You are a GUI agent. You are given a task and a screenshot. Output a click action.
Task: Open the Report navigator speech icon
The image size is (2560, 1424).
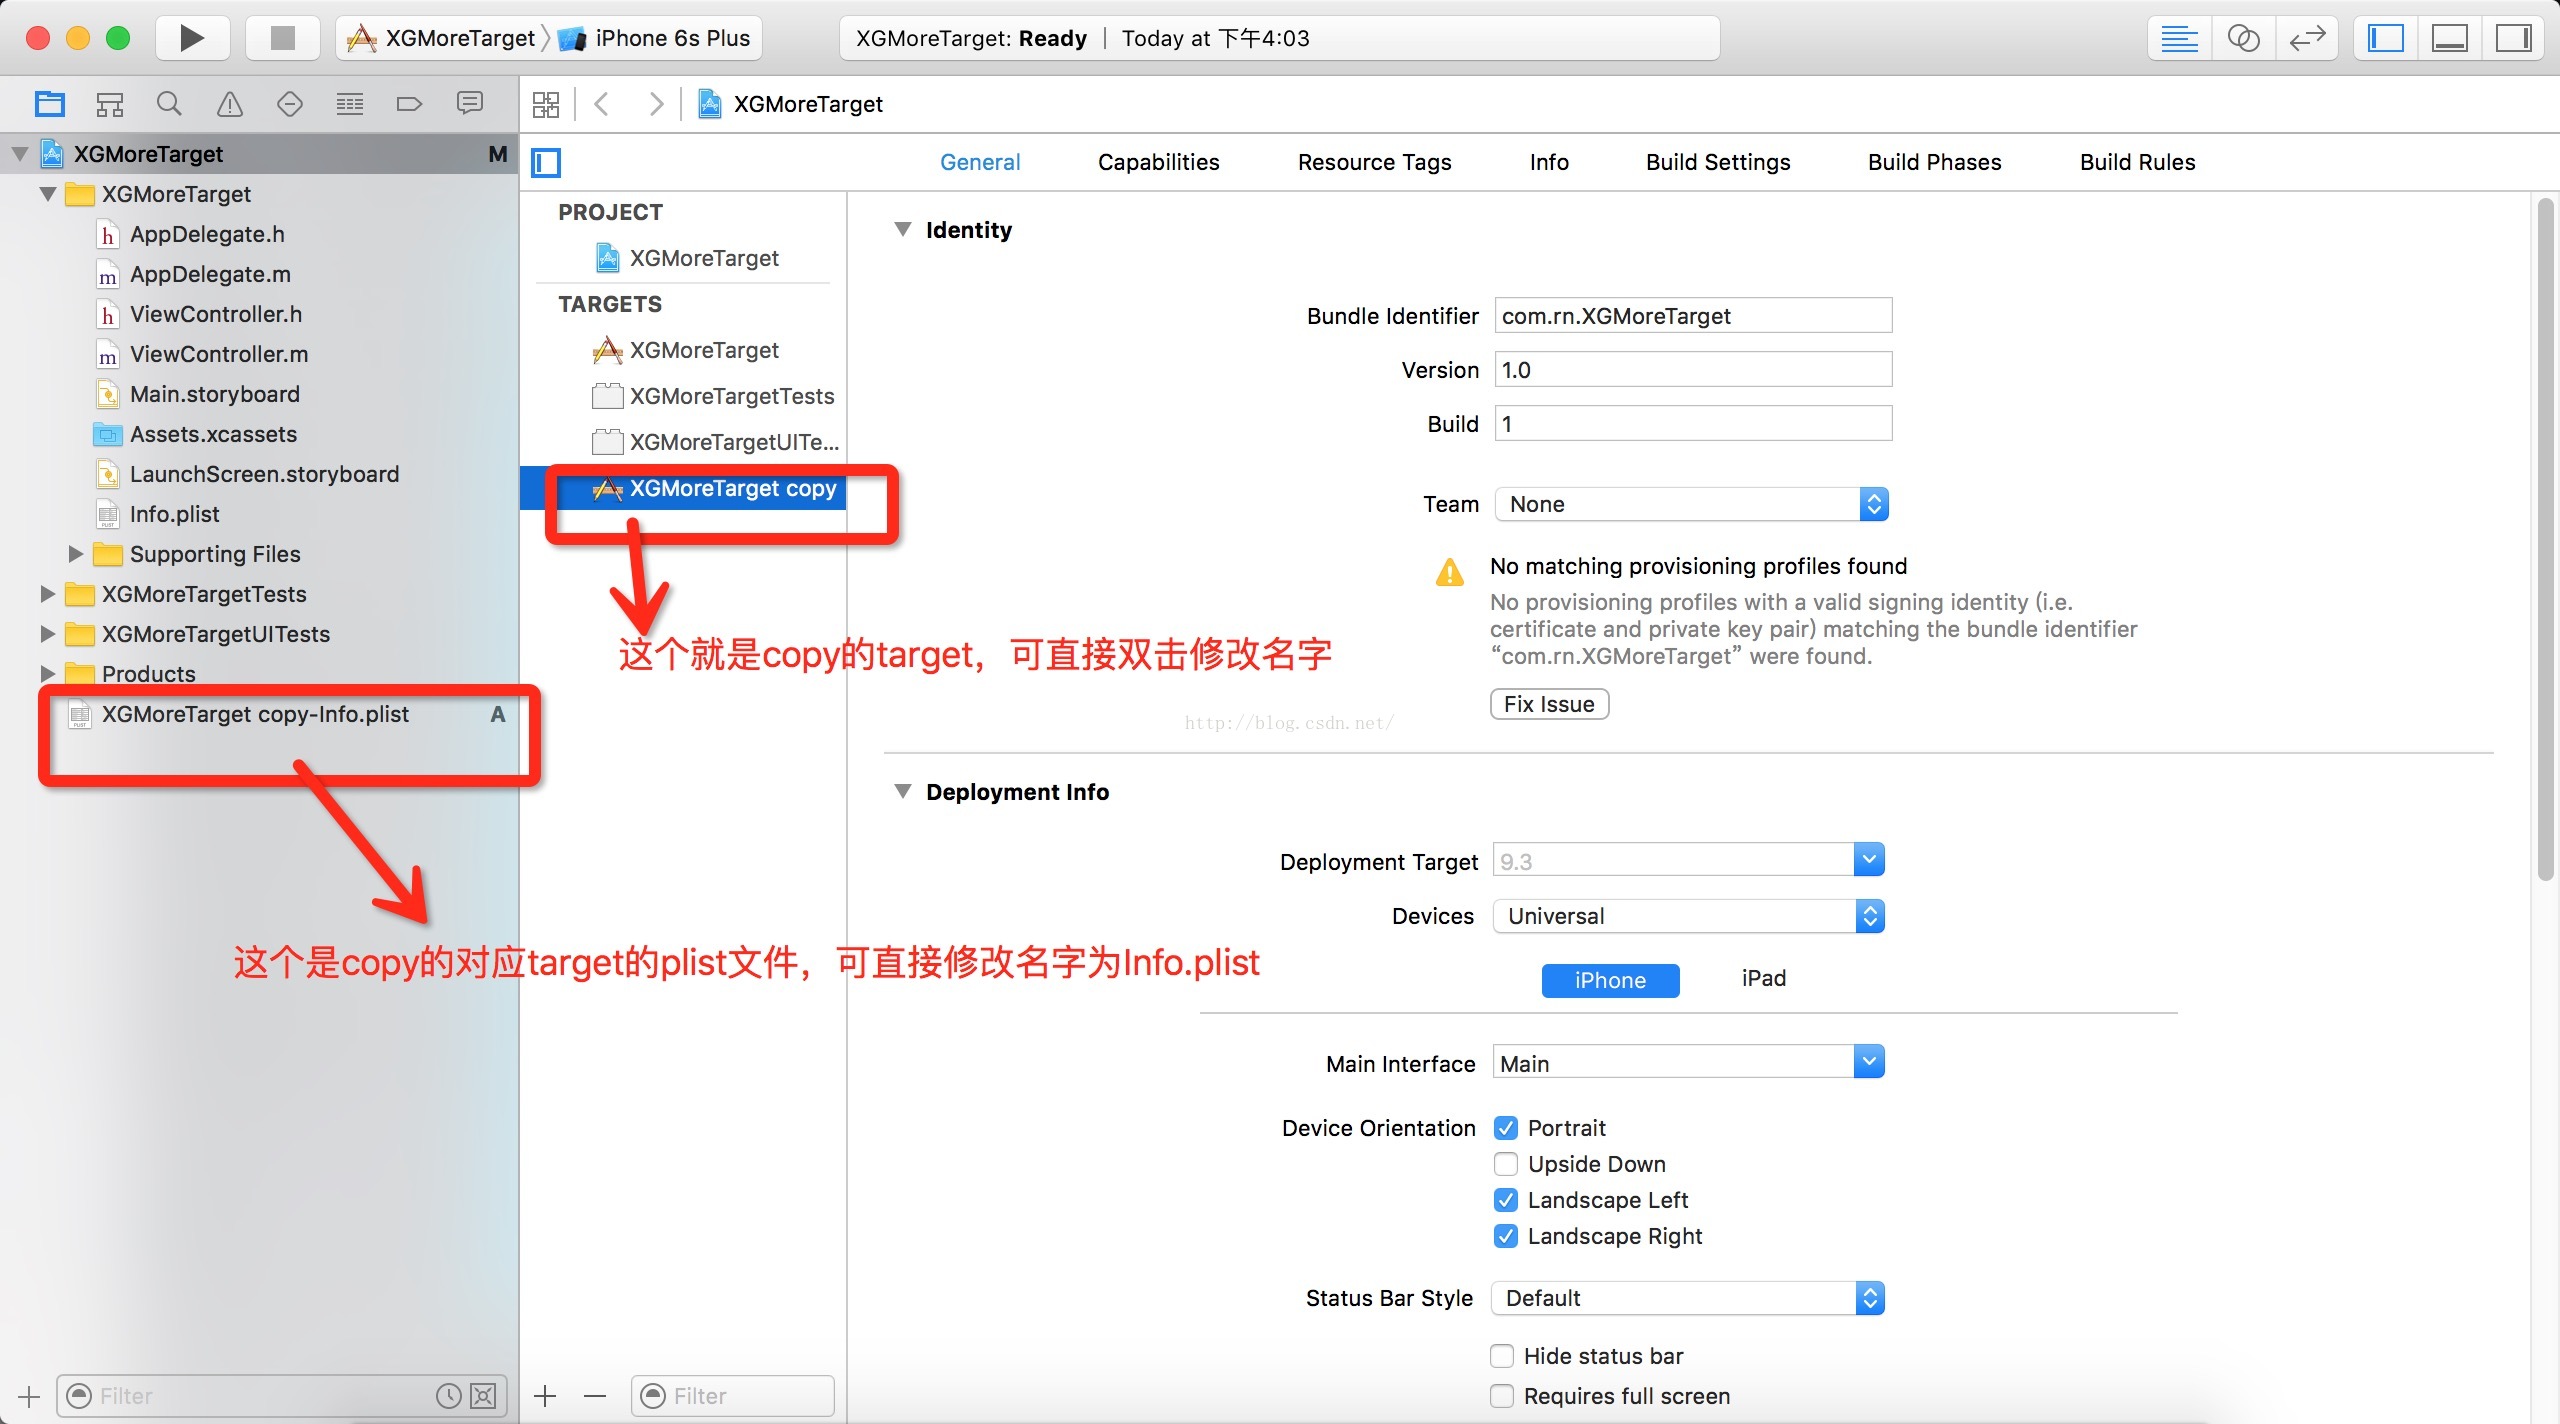coord(469,104)
